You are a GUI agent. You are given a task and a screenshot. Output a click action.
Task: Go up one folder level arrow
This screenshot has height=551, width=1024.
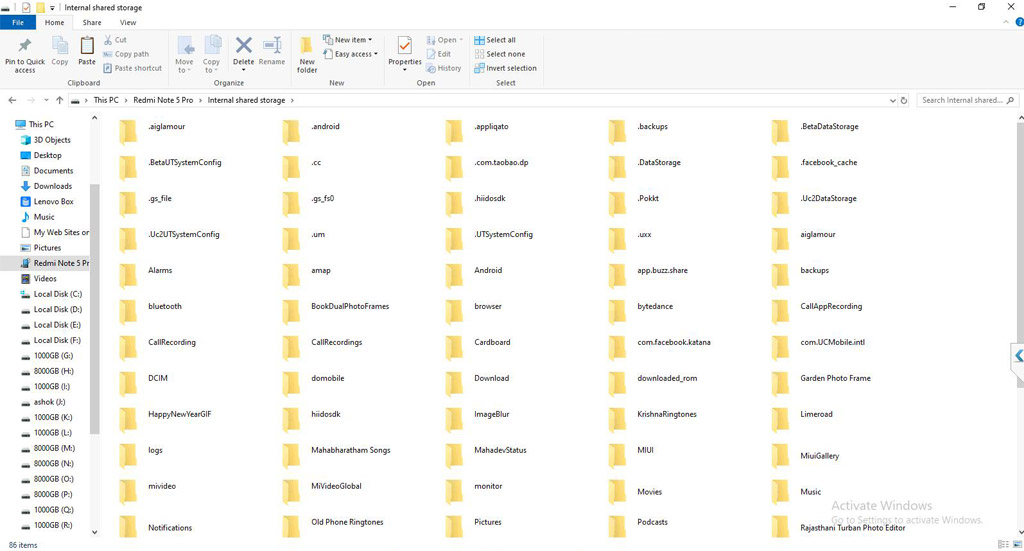pyautogui.click(x=59, y=100)
